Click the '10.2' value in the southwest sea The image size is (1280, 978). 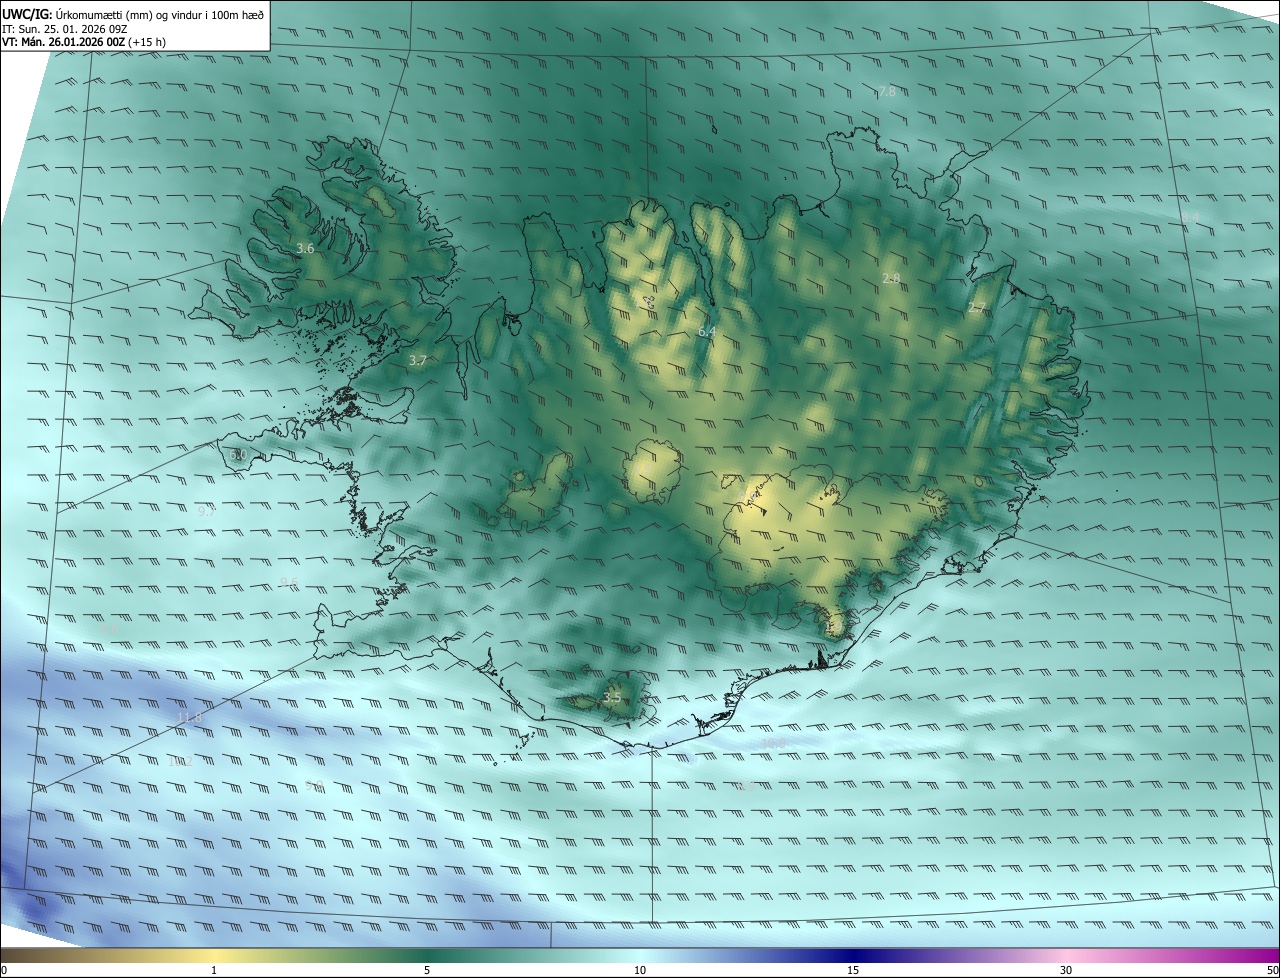[x=180, y=761]
